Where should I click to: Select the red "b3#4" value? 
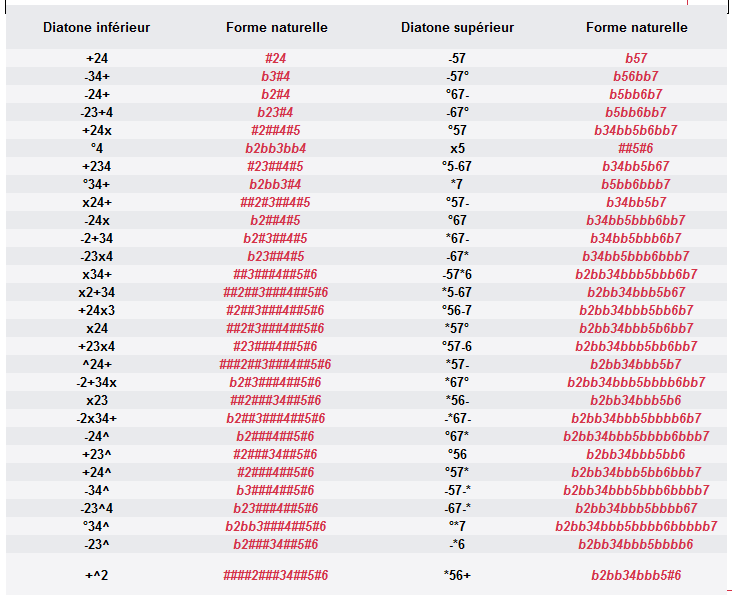[276, 76]
